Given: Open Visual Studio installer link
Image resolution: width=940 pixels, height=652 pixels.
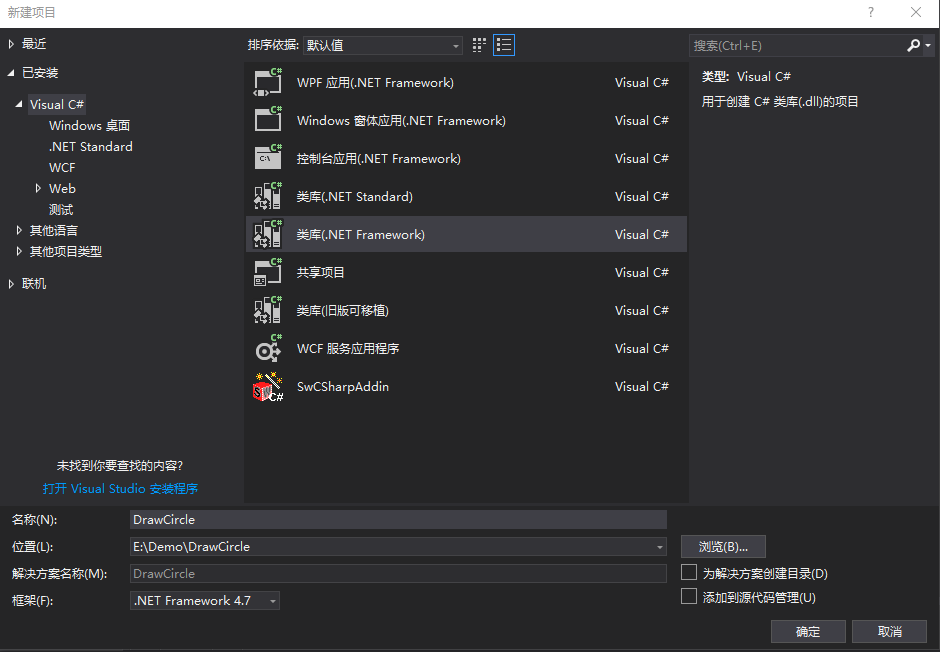Looking at the screenshot, I should (x=120, y=488).
